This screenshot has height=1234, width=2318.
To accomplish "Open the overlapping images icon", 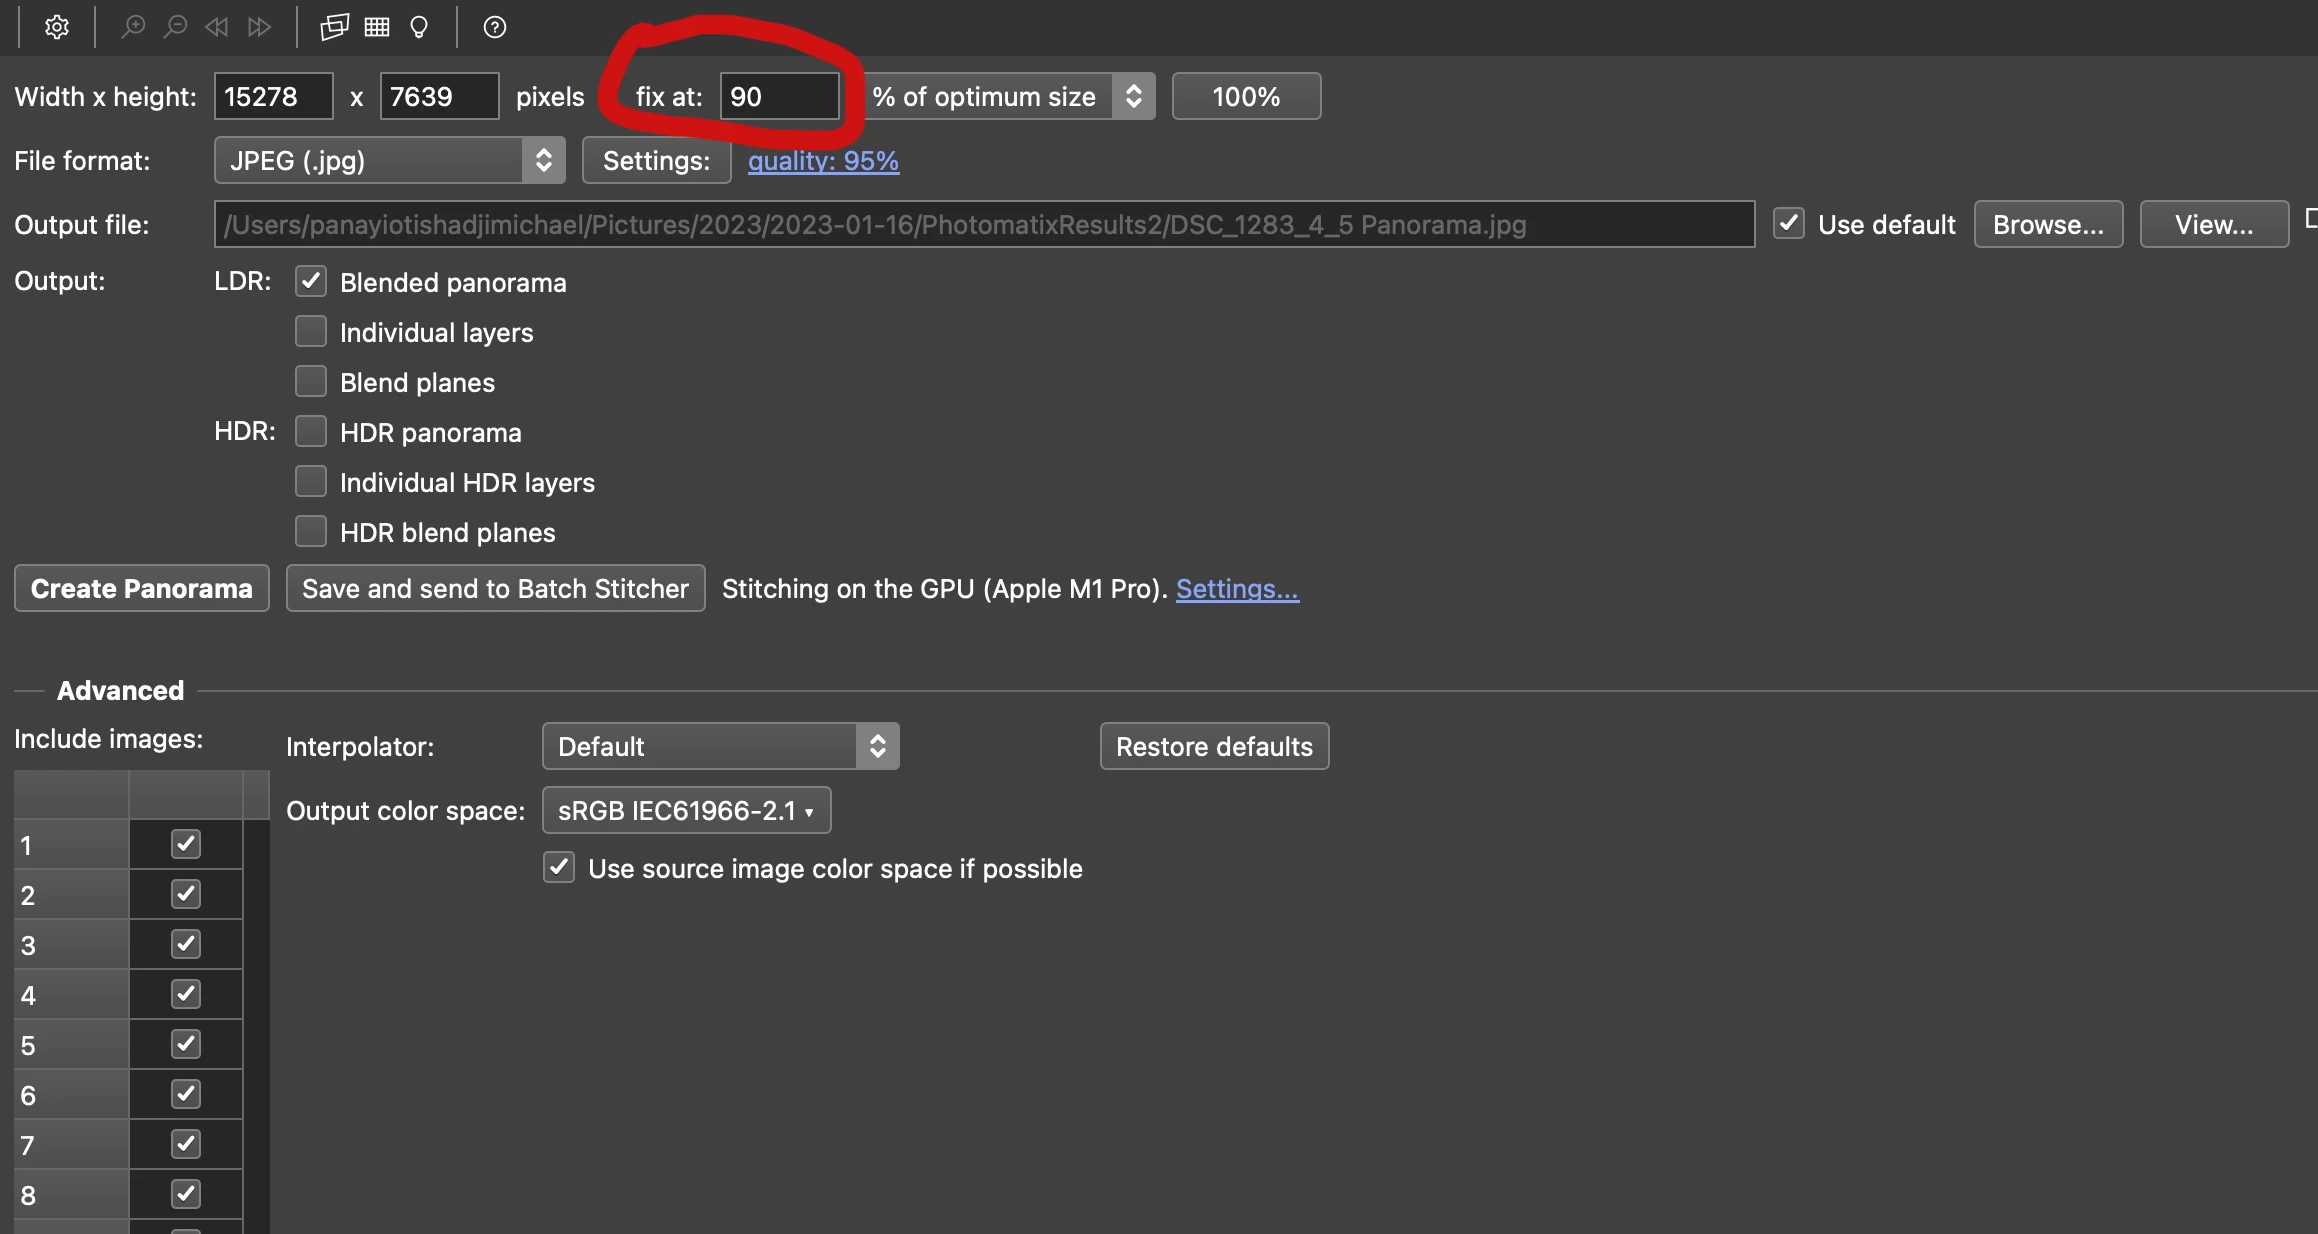I will pos(334,27).
